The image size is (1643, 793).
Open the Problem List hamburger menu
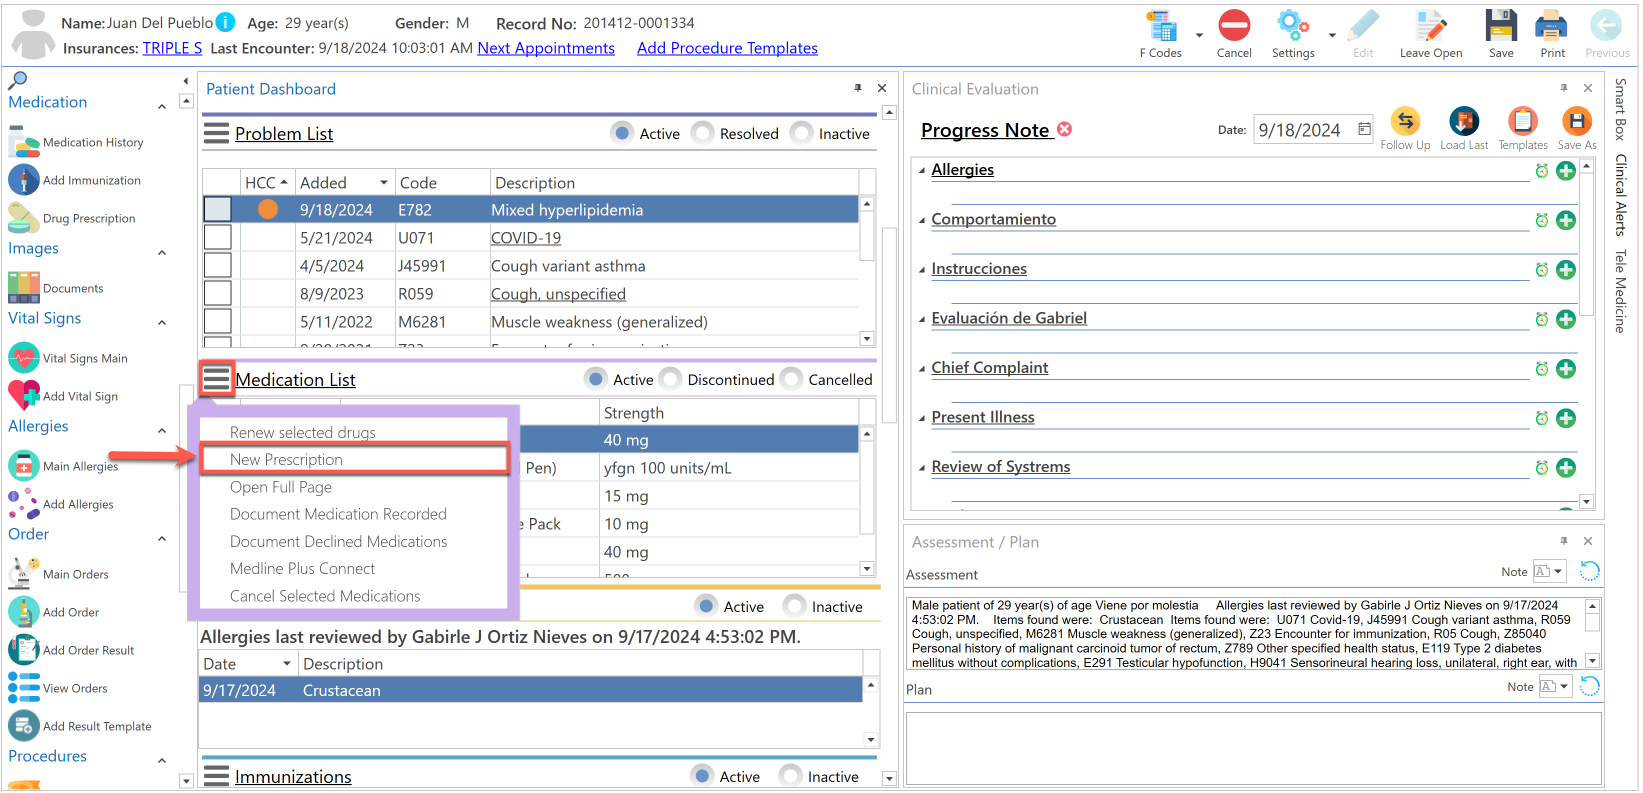pos(216,133)
